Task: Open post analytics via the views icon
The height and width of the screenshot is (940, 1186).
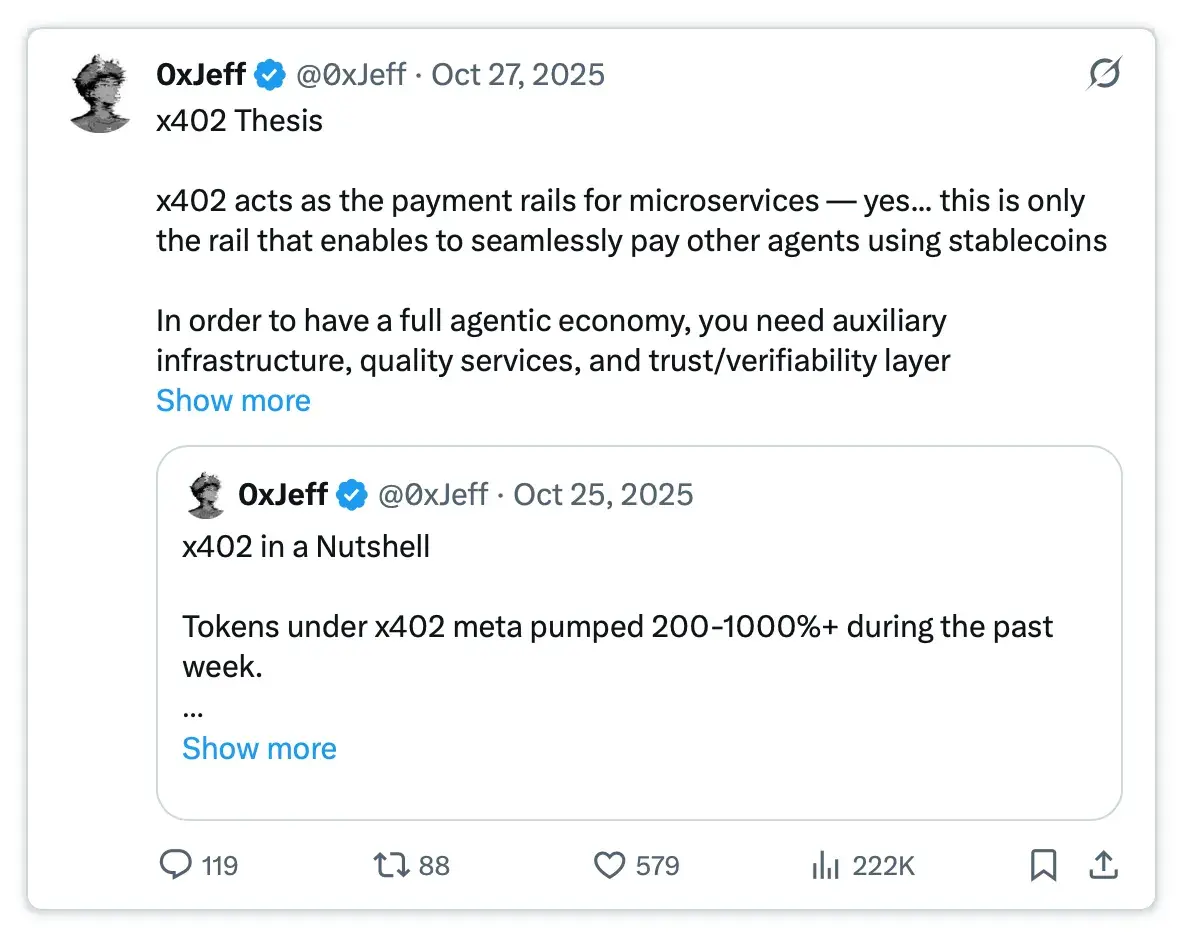Action: (825, 866)
